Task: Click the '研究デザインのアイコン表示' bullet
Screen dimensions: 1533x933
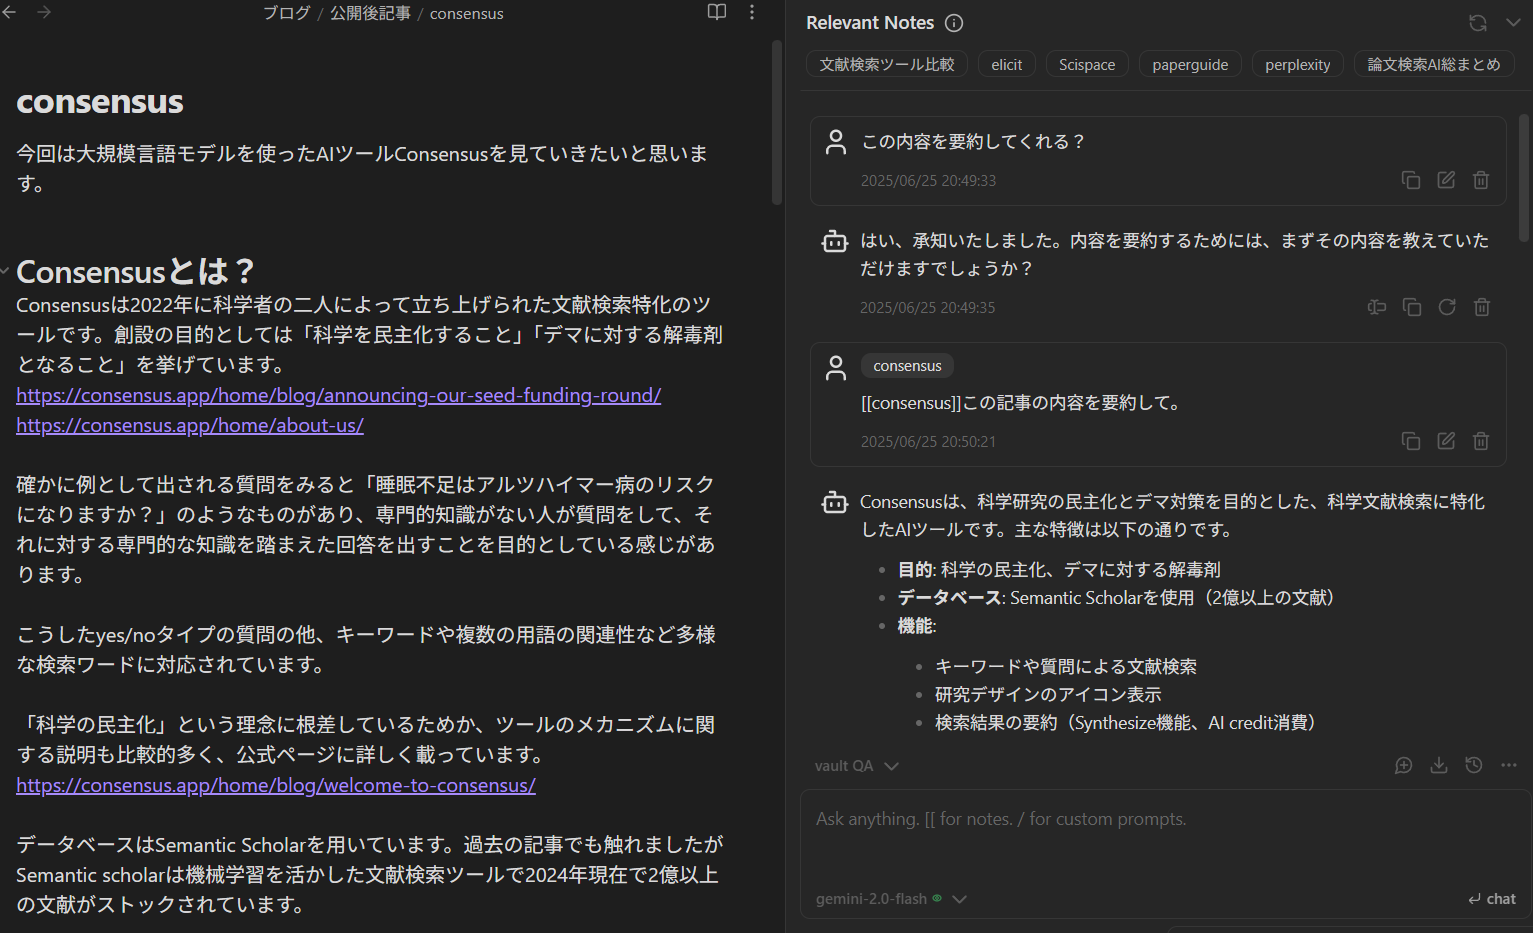Action: click(x=1048, y=694)
